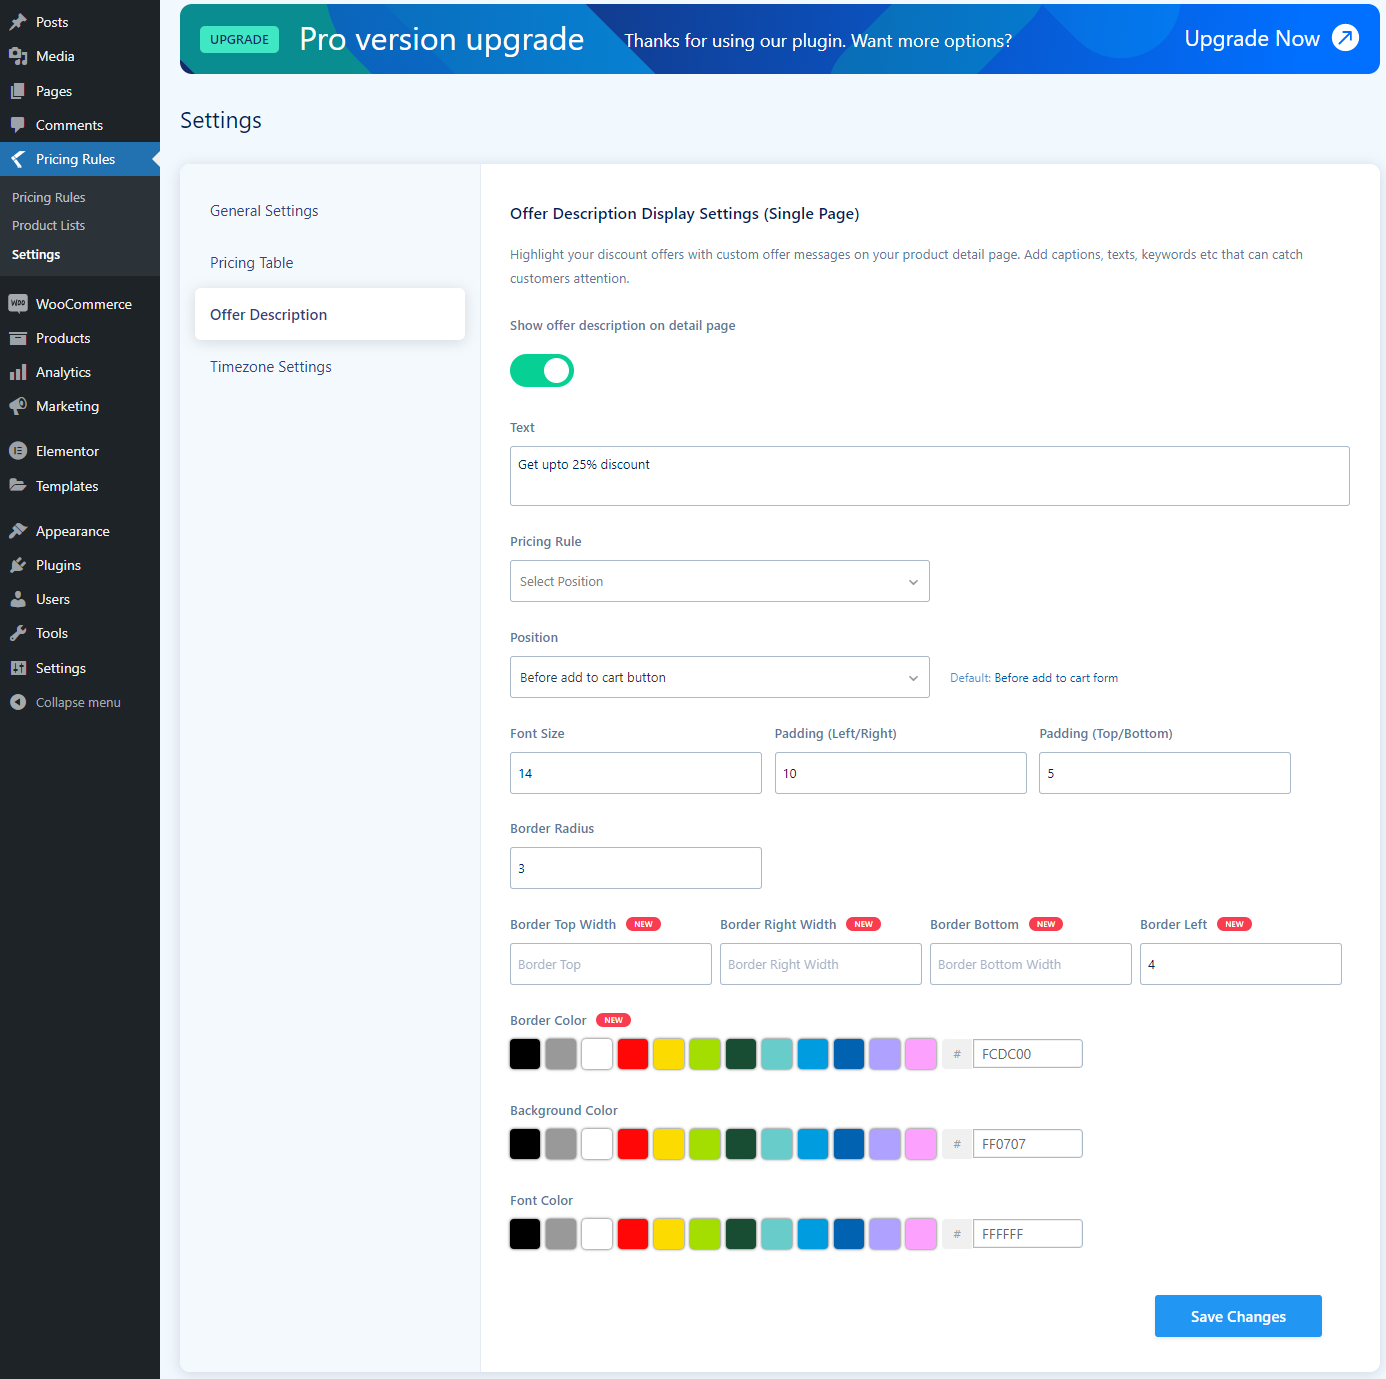Click the Upgrade Now arrow icon
Viewport: 1386px width, 1379px height.
coord(1346,38)
